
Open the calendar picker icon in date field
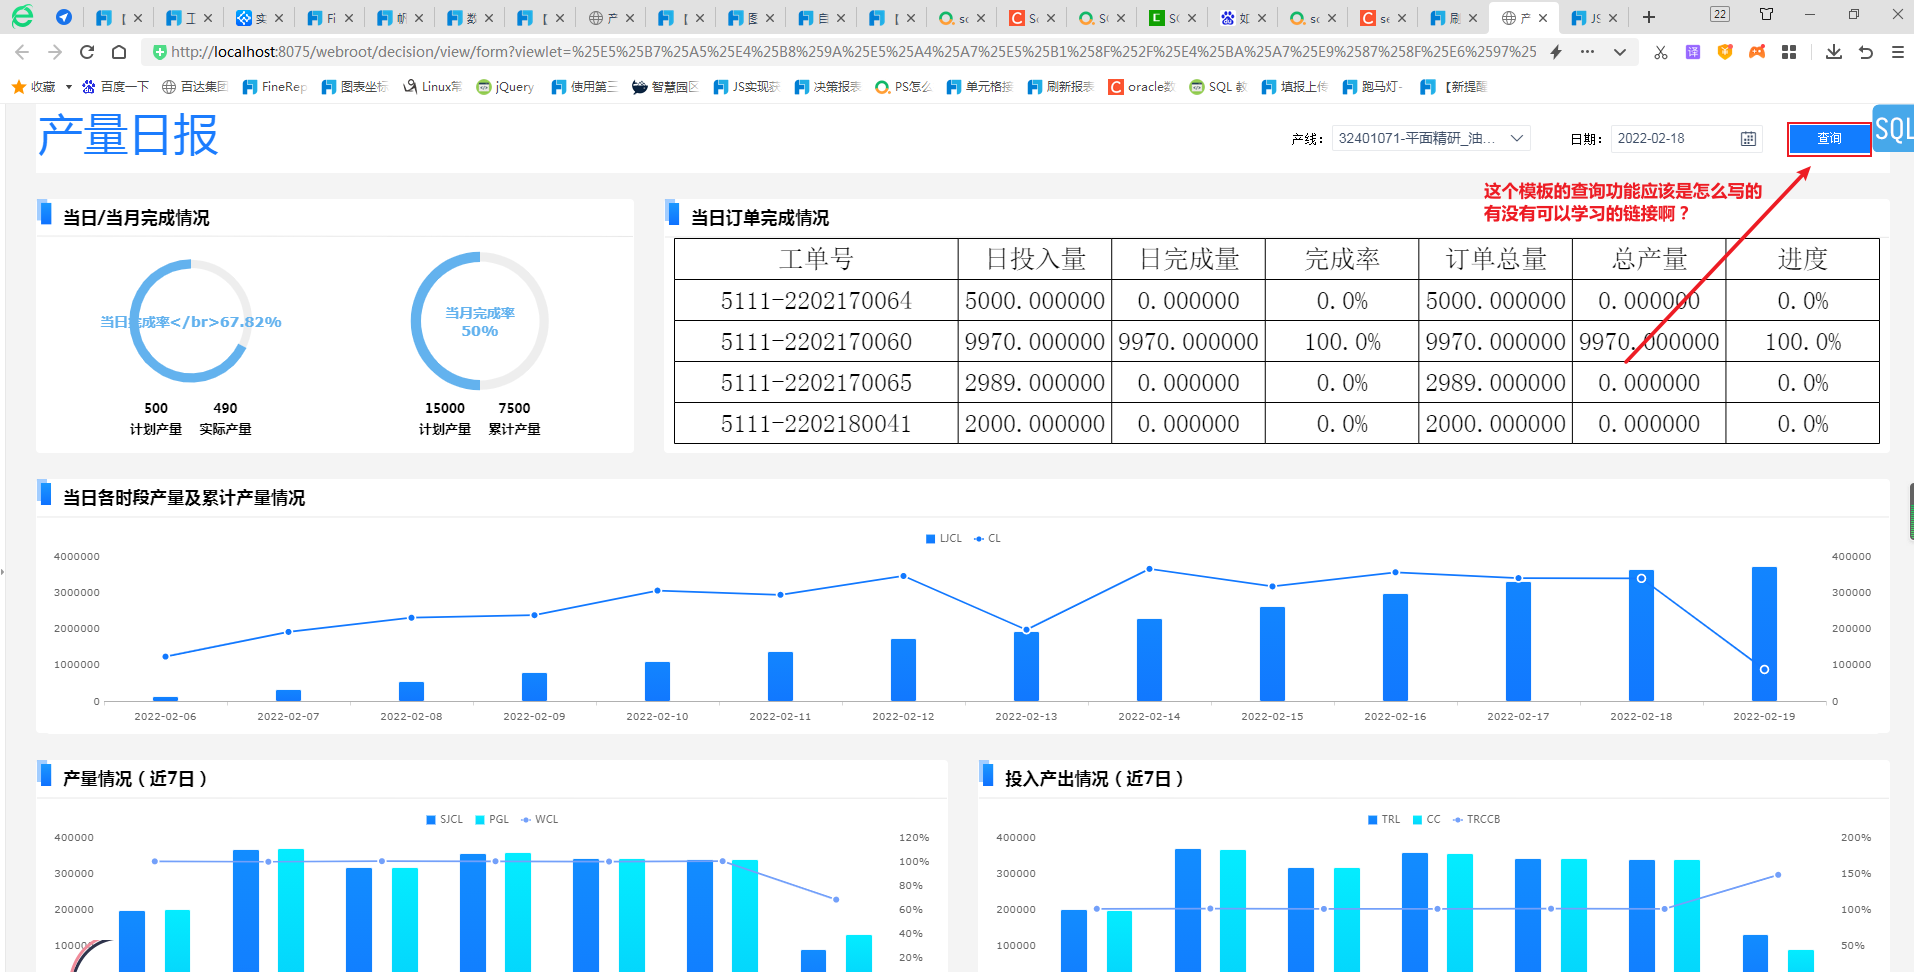1748,139
